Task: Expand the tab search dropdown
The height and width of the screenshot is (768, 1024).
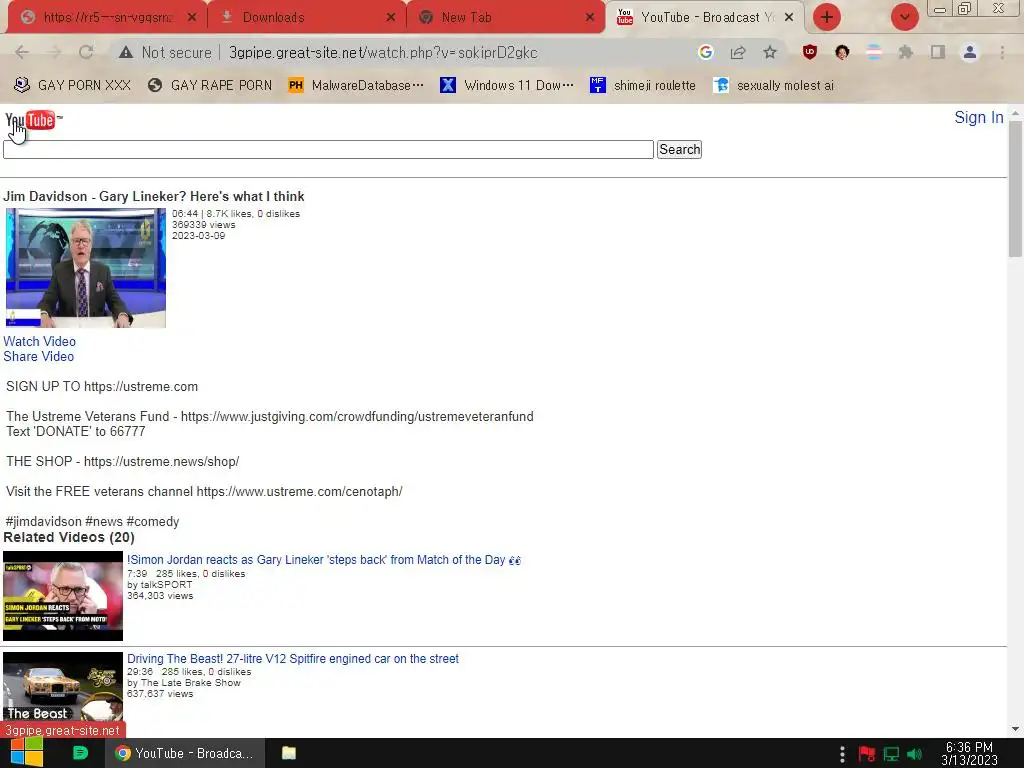Action: pyautogui.click(x=904, y=17)
